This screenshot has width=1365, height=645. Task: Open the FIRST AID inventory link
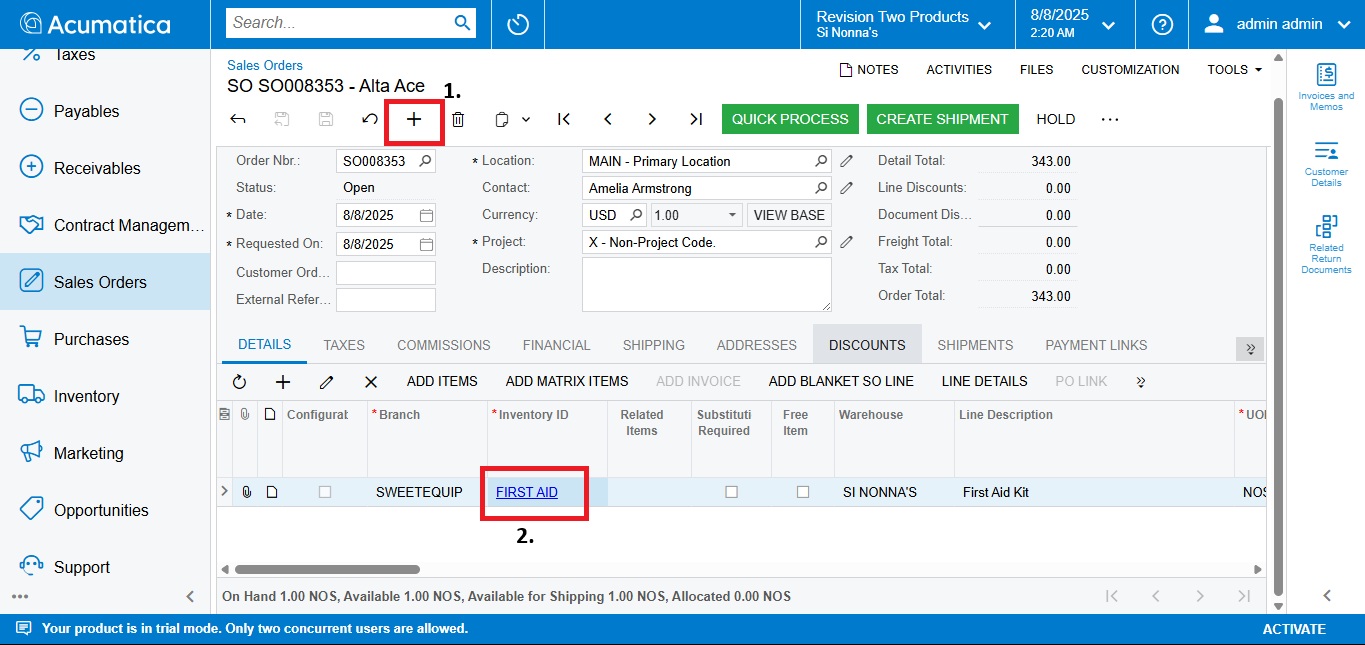click(x=526, y=492)
